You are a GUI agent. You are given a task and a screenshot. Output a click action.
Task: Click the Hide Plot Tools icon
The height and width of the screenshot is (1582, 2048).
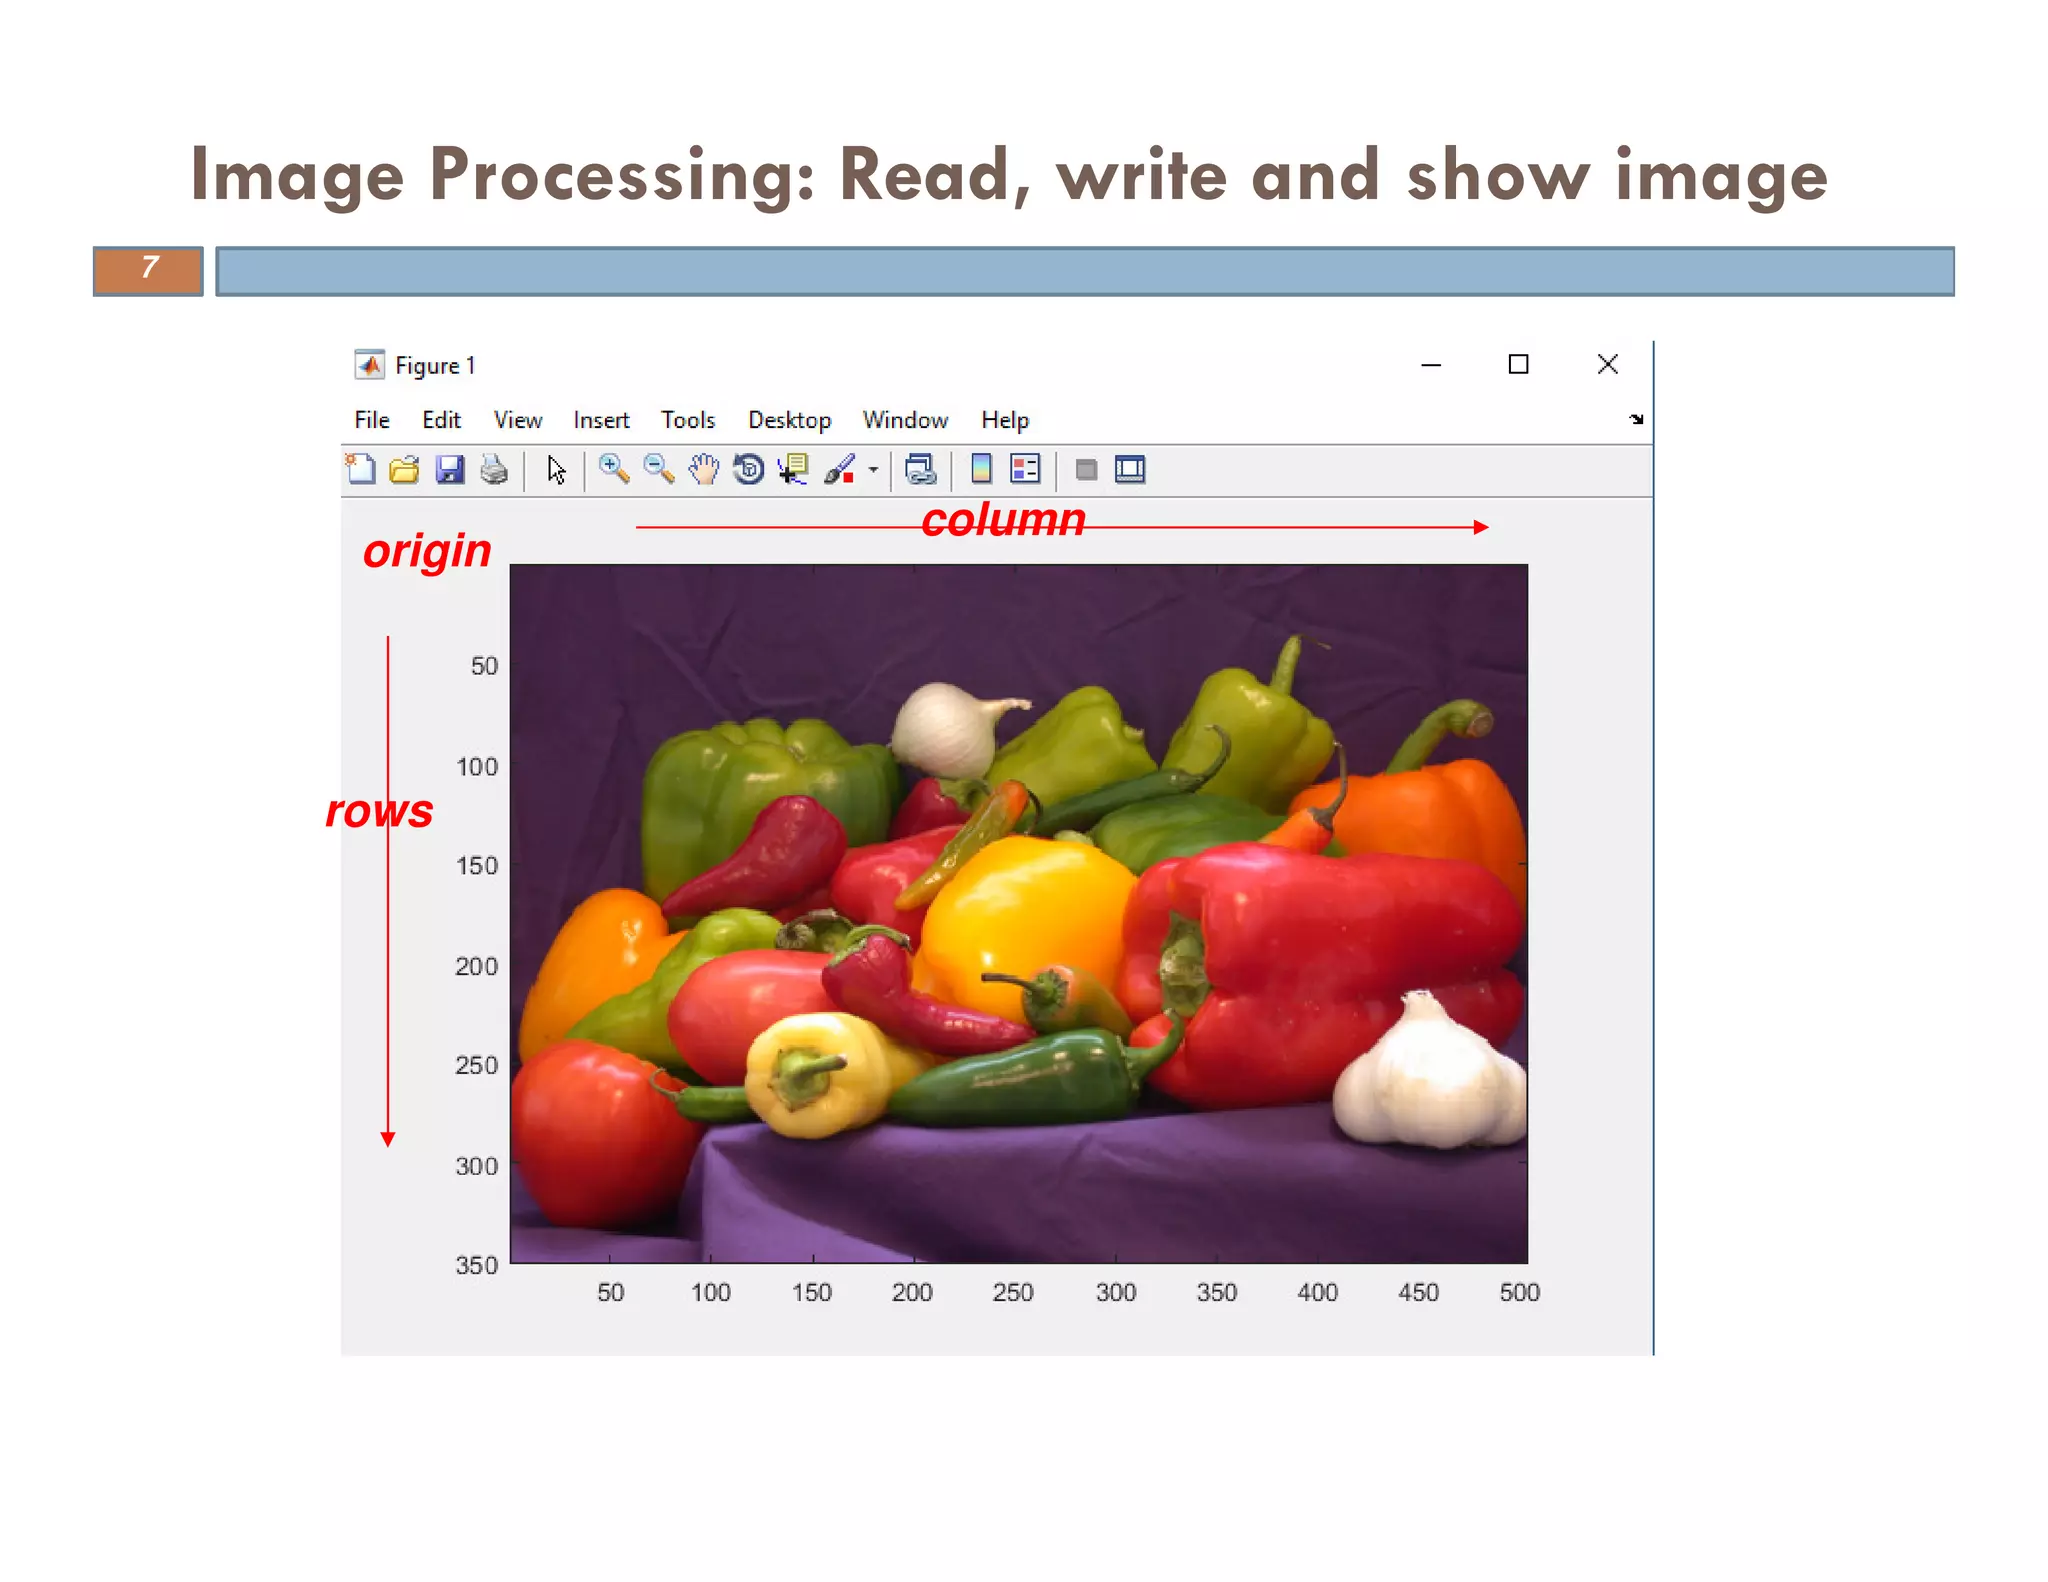tap(1086, 470)
